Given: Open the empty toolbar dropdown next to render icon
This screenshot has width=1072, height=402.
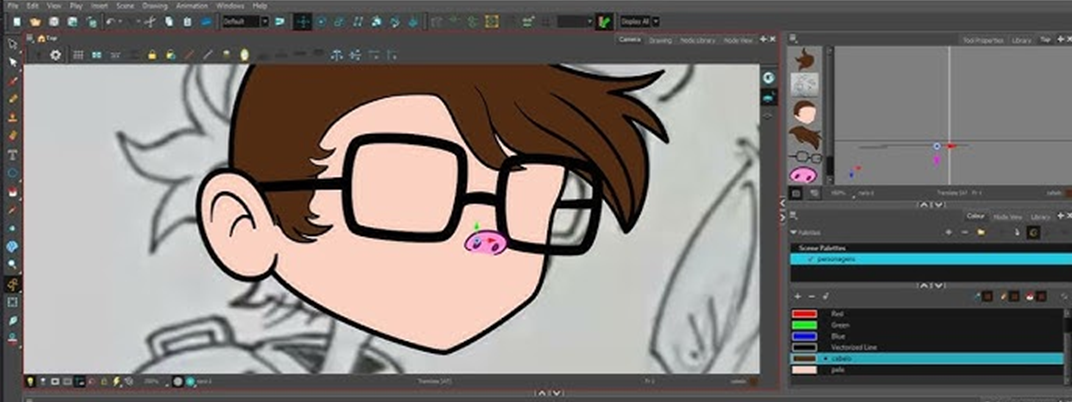Looking at the screenshot, I should point(574,22).
